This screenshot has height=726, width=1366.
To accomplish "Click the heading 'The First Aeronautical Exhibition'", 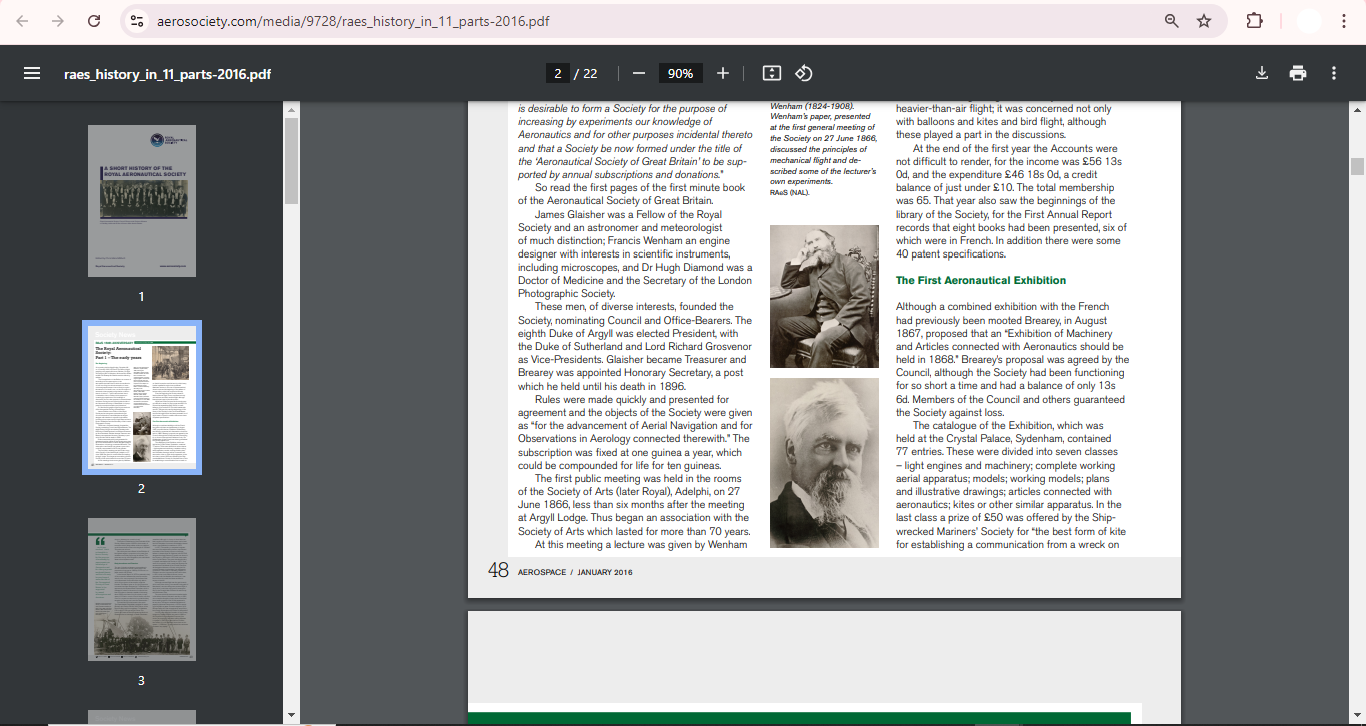I will click(x=980, y=281).
